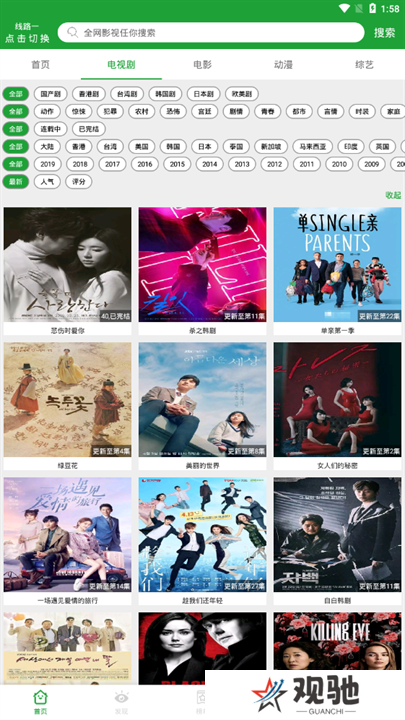Filter genre by 惊悚
Screen dimensions: 405x720
tap(79, 111)
